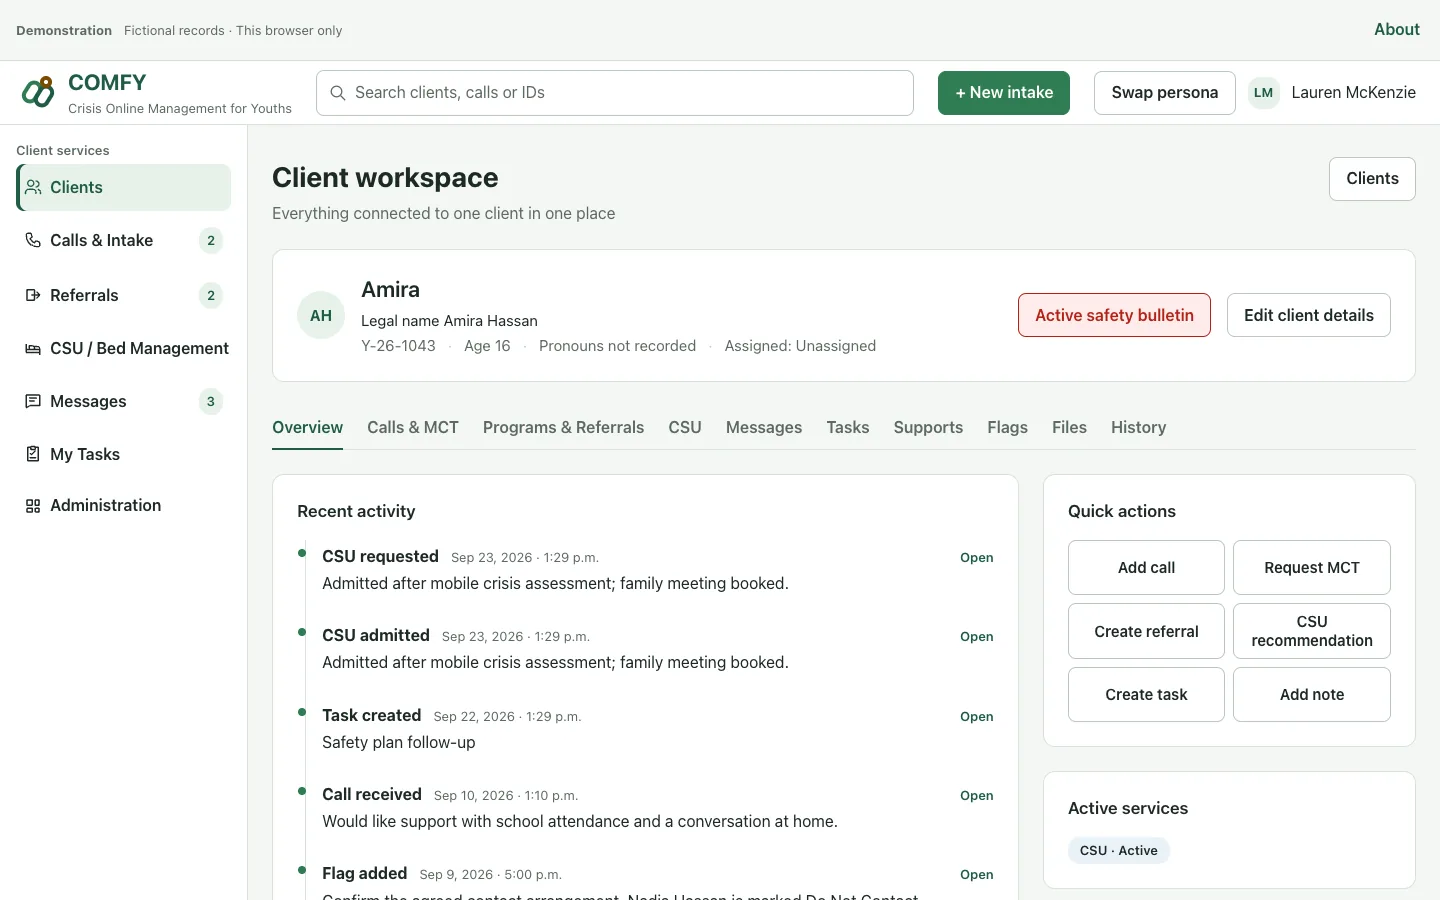Click the Add note quick action
The height and width of the screenshot is (900, 1440).
[x=1312, y=695]
